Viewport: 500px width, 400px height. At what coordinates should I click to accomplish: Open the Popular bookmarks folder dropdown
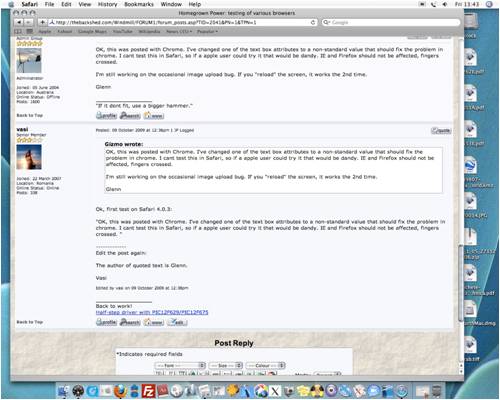207,31
